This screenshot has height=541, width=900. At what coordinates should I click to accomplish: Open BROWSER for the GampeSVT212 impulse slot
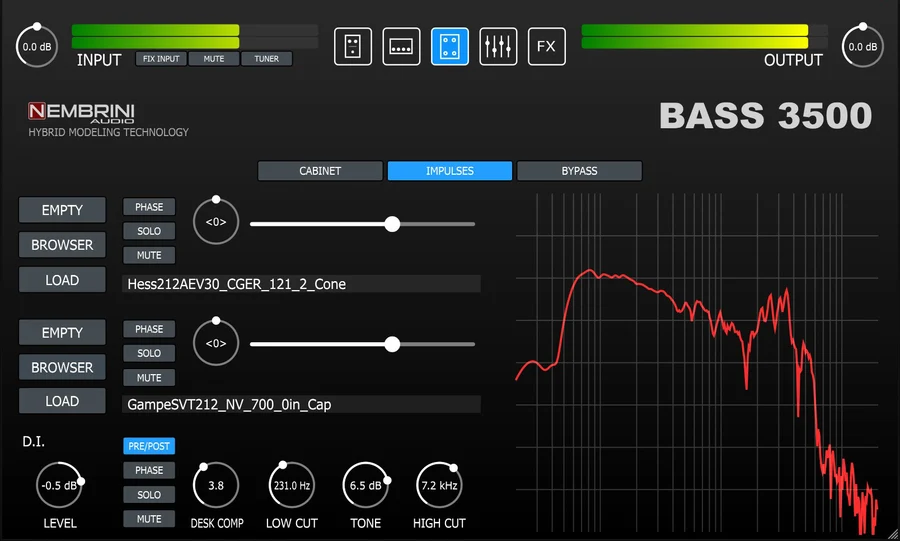(62, 367)
